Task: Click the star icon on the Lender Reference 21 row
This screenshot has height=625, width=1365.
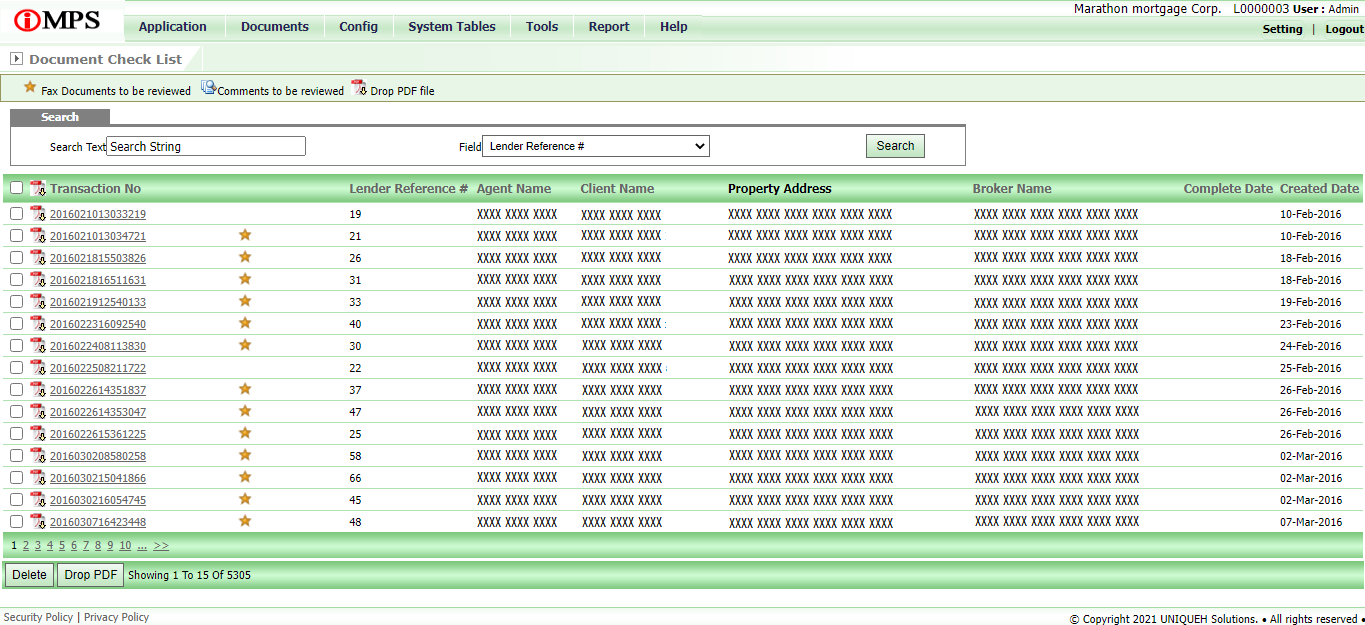Action: click(x=245, y=235)
